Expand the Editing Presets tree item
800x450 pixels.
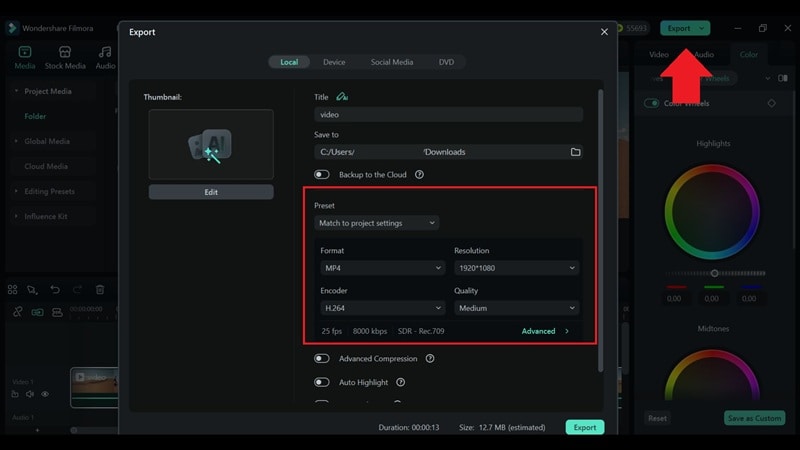click(16, 191)
